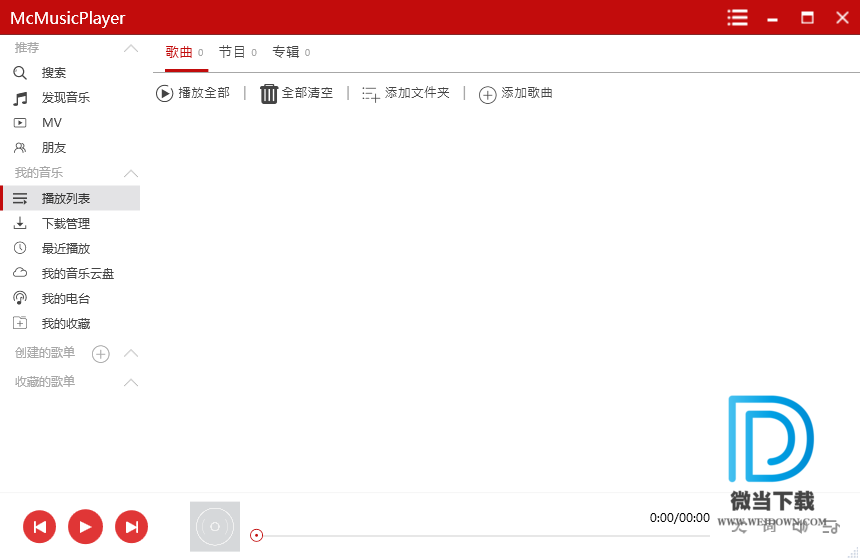Collapse the 推荐 section
The height and width of the screenshot is (560, 860).
click(x=131, y=49)
